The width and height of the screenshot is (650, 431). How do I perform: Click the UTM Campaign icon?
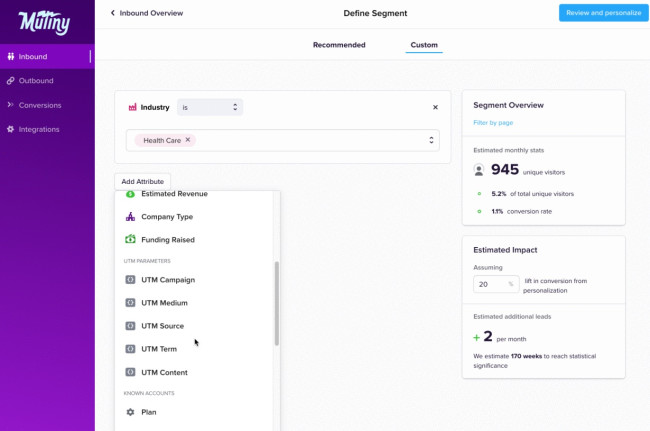(130, 280)
